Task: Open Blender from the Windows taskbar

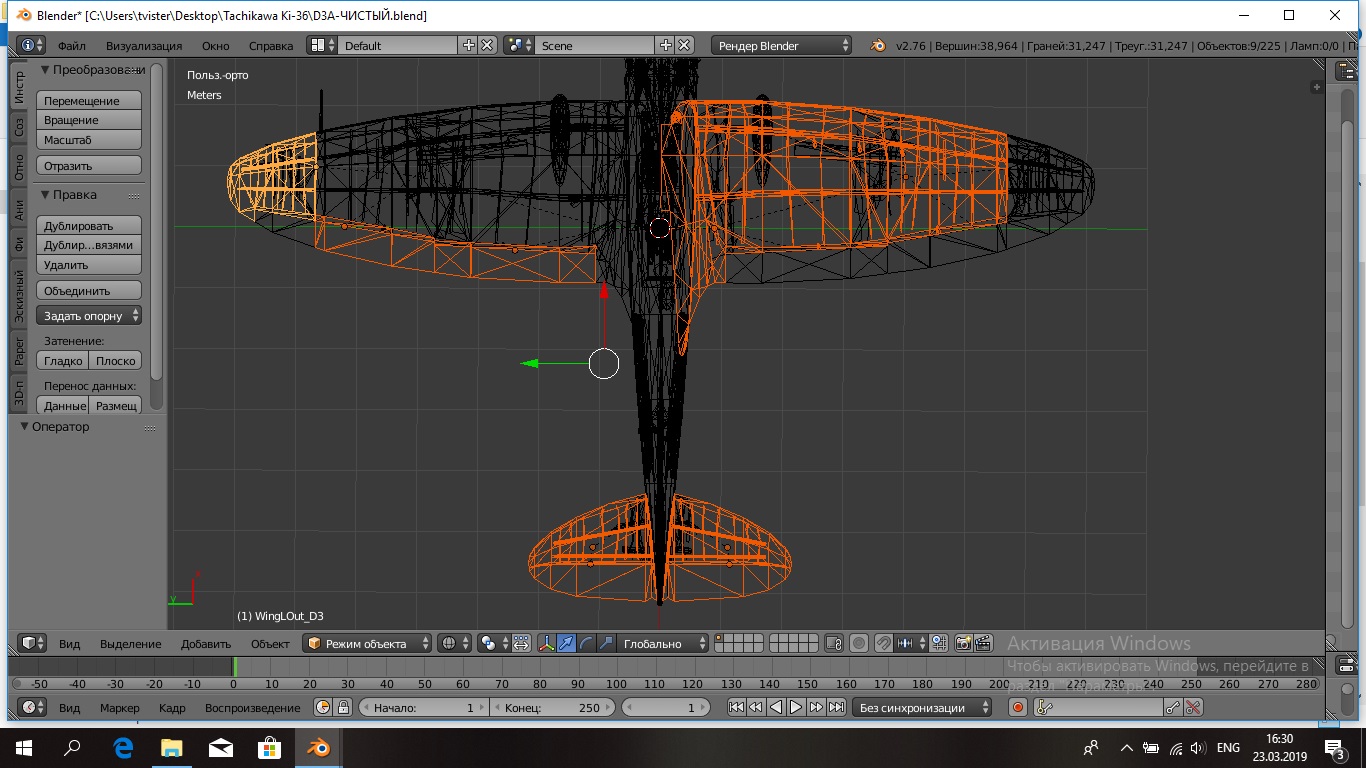Action: (x=318, y=747)
